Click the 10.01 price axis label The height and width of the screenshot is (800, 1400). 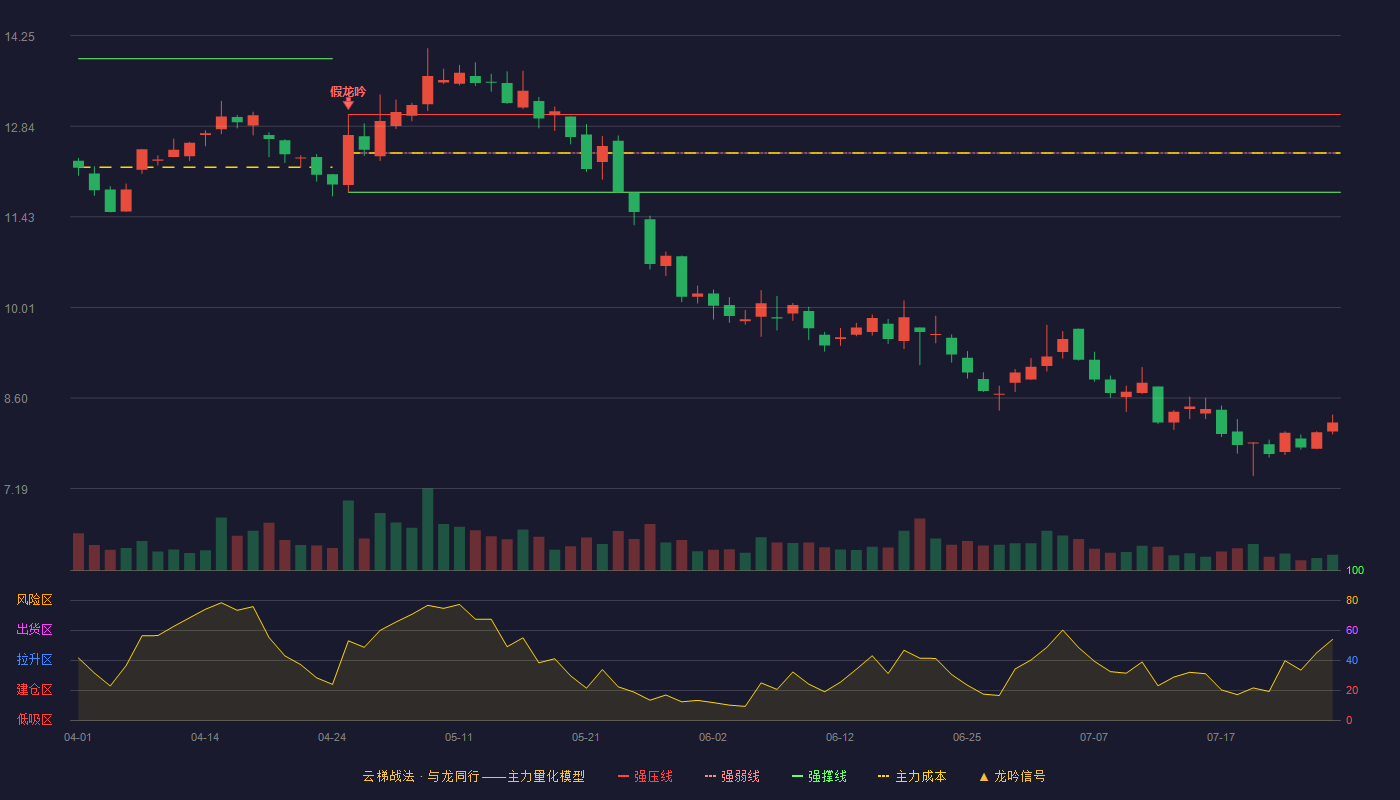click(20, 308)
